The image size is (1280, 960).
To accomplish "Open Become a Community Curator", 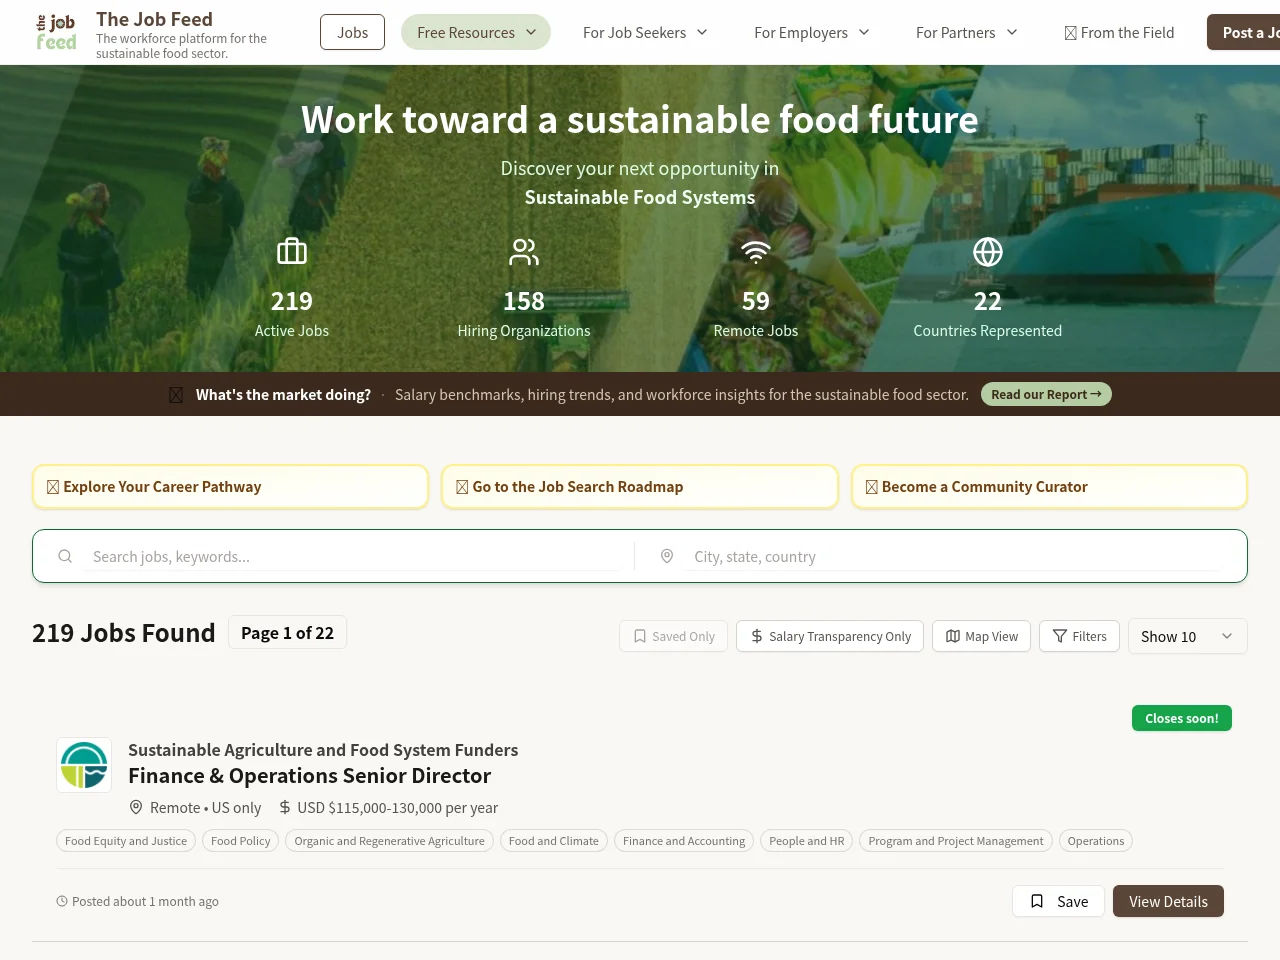I will point(1049,487).
